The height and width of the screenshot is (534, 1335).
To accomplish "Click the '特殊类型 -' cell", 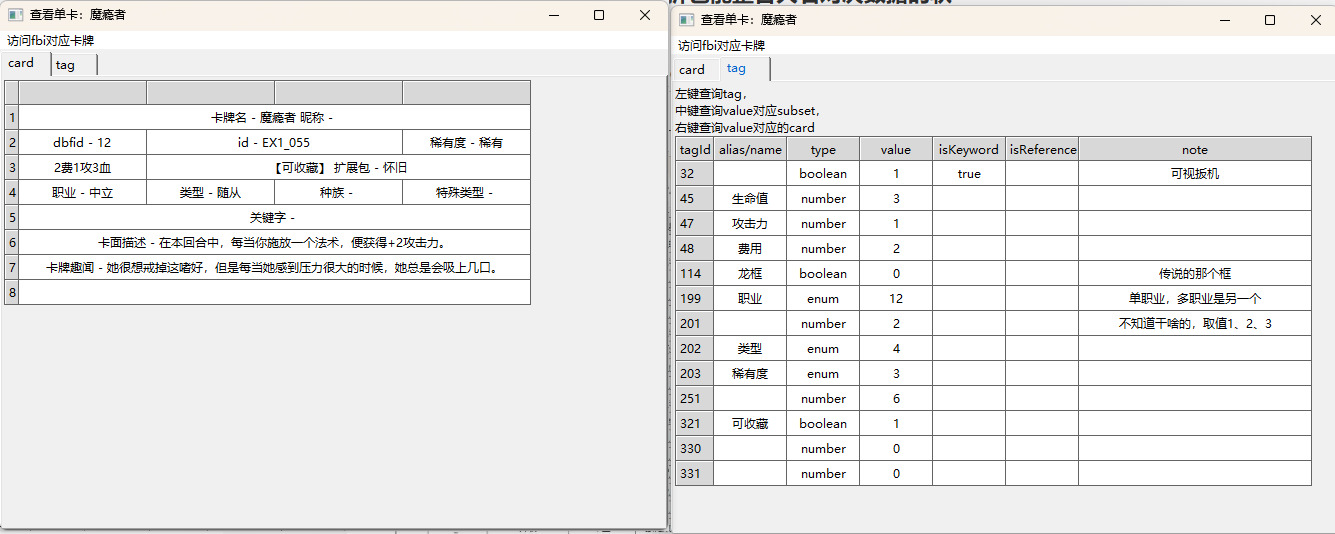I will pyautogui.click(x=466, y=193).
